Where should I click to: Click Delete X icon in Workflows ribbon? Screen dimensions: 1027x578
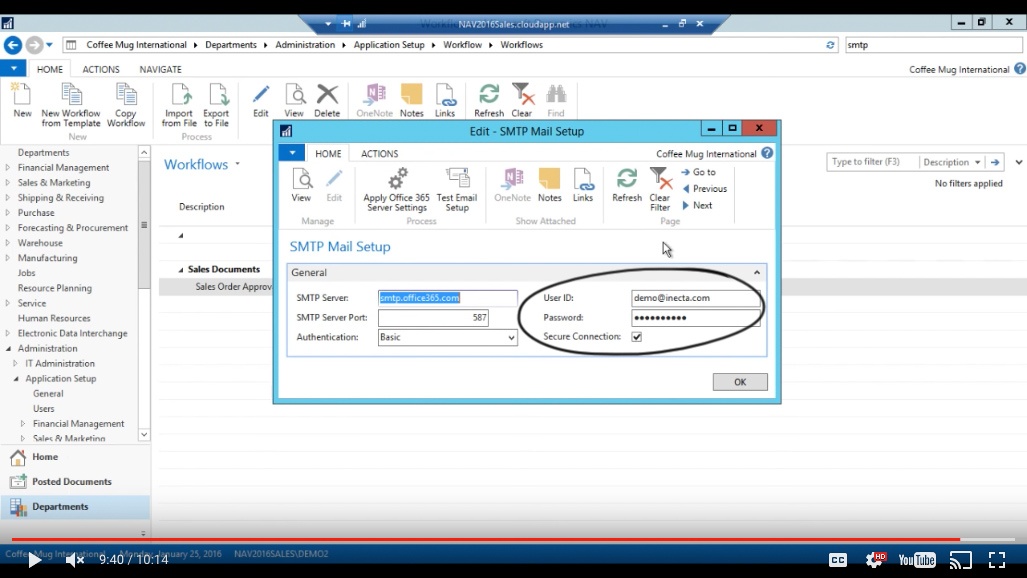(x=327, y=100)
